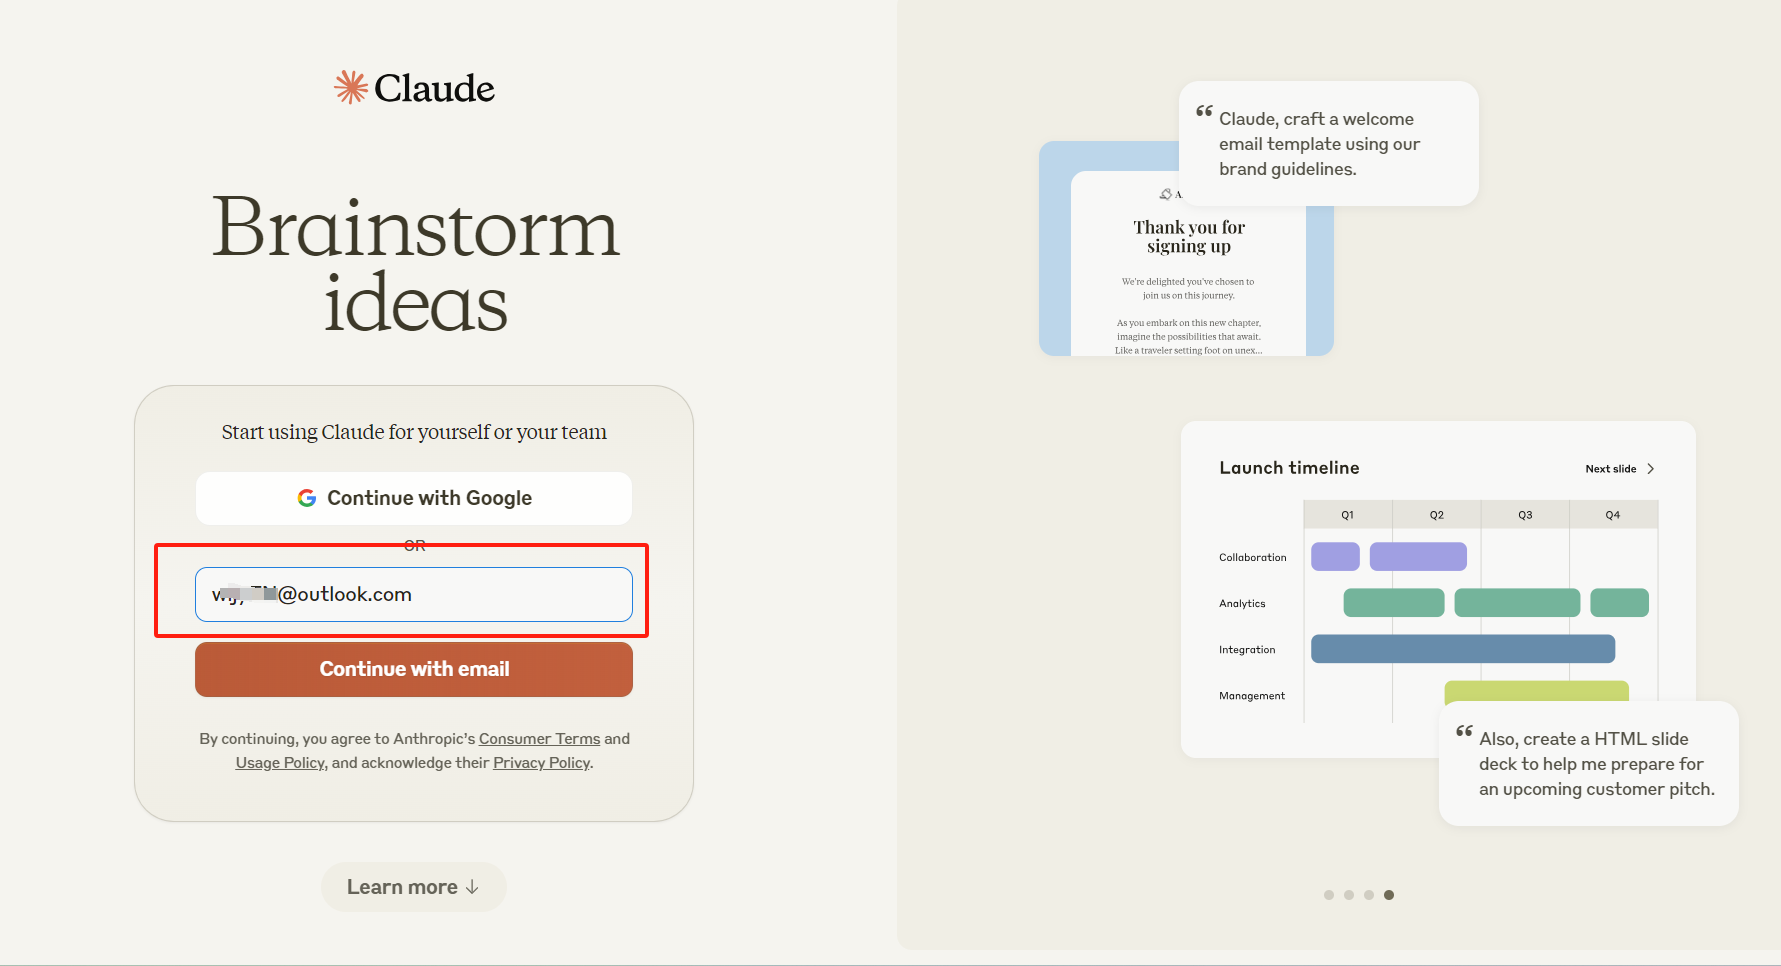
Task: Click the Q2 column header
Action: (1437, 515)
